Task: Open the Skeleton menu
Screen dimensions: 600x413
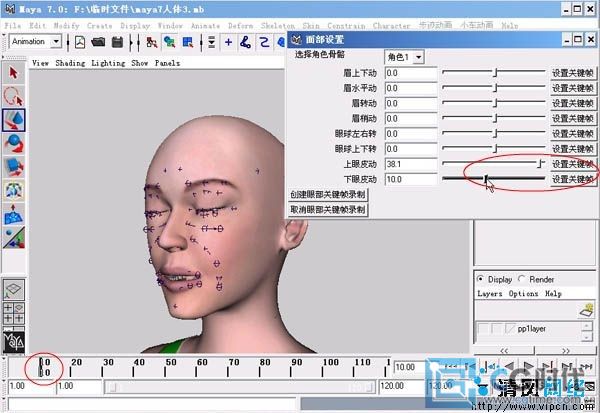Action: [278, 26]
